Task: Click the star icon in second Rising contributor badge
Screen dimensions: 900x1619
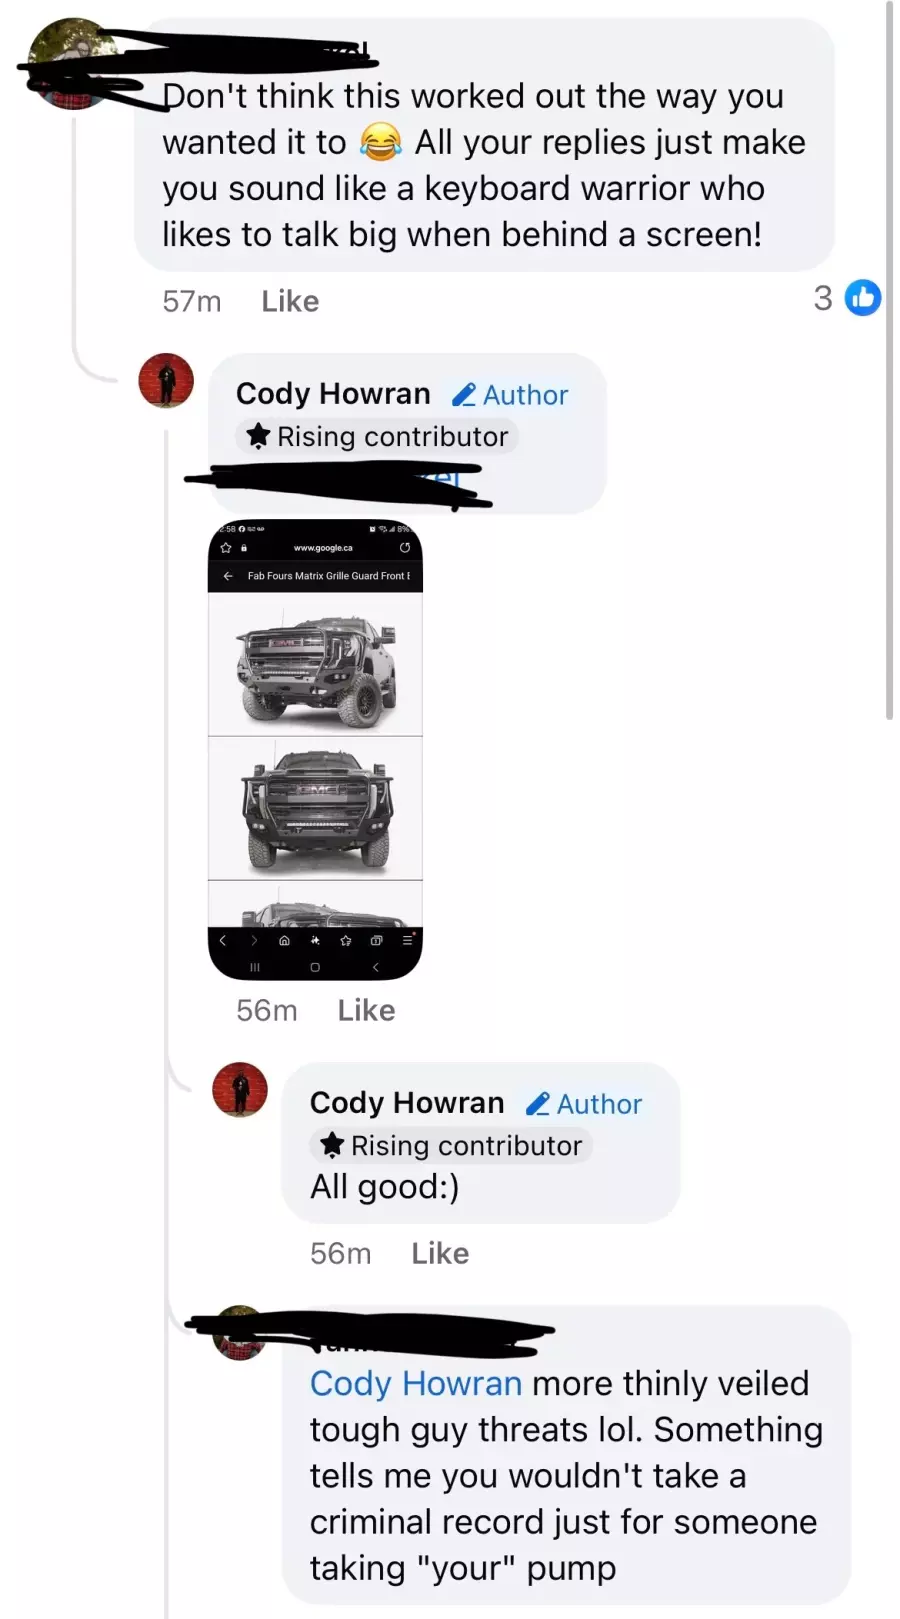Action: [x=332, y=1145]
